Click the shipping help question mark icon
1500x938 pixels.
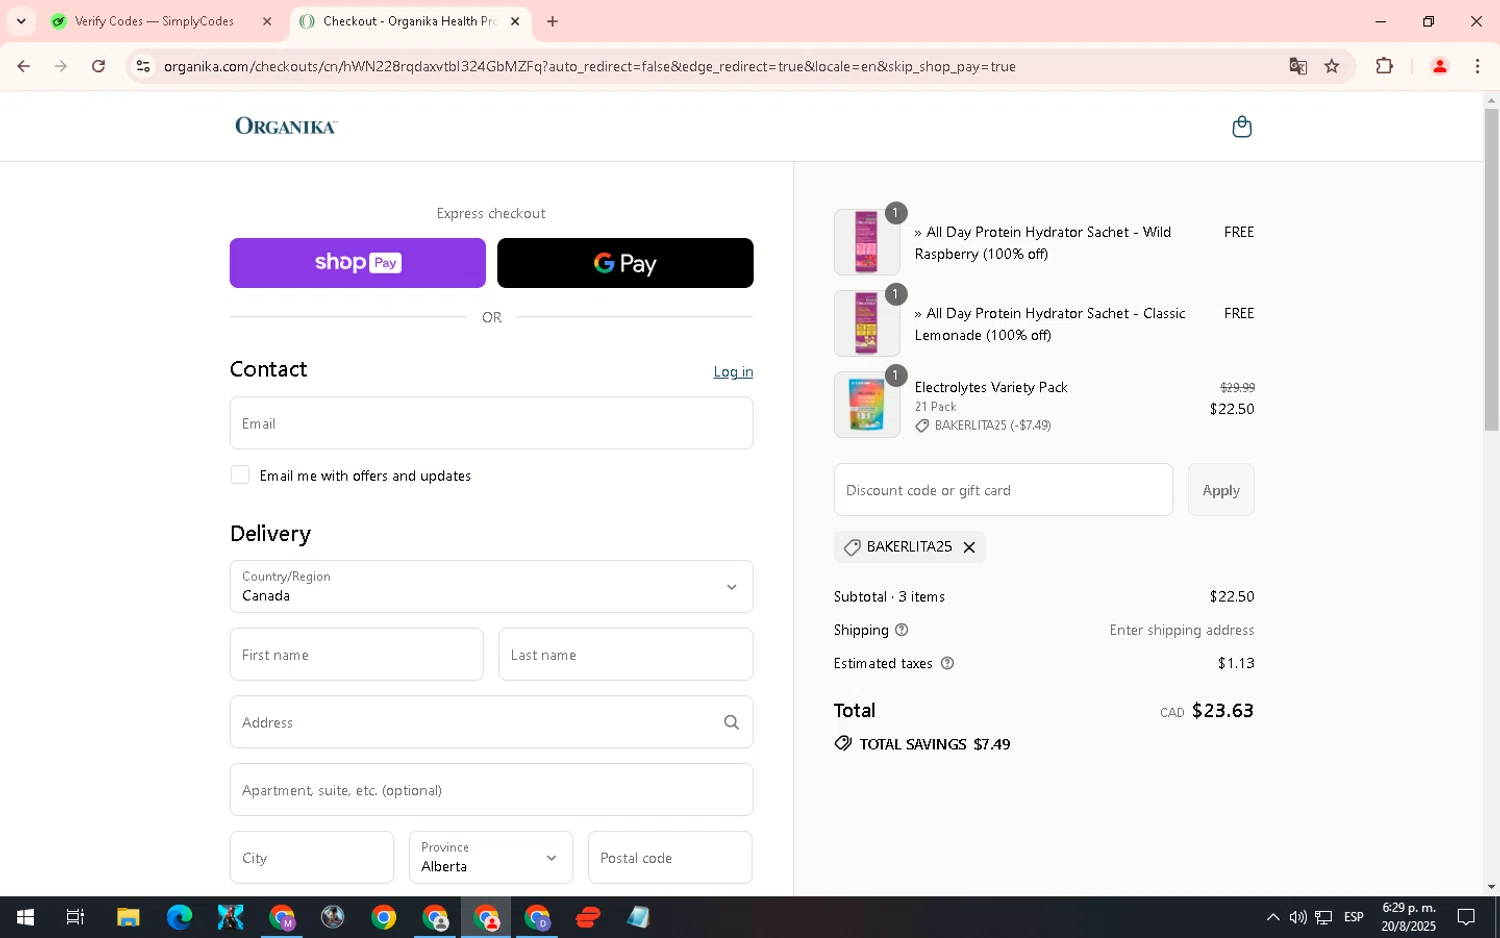901,630
